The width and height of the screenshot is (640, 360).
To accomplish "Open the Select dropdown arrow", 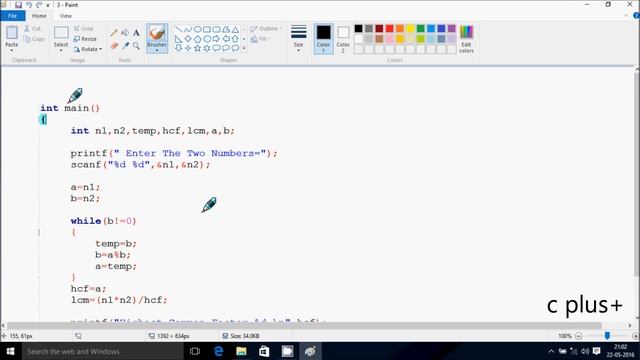I will click(61, 50).
